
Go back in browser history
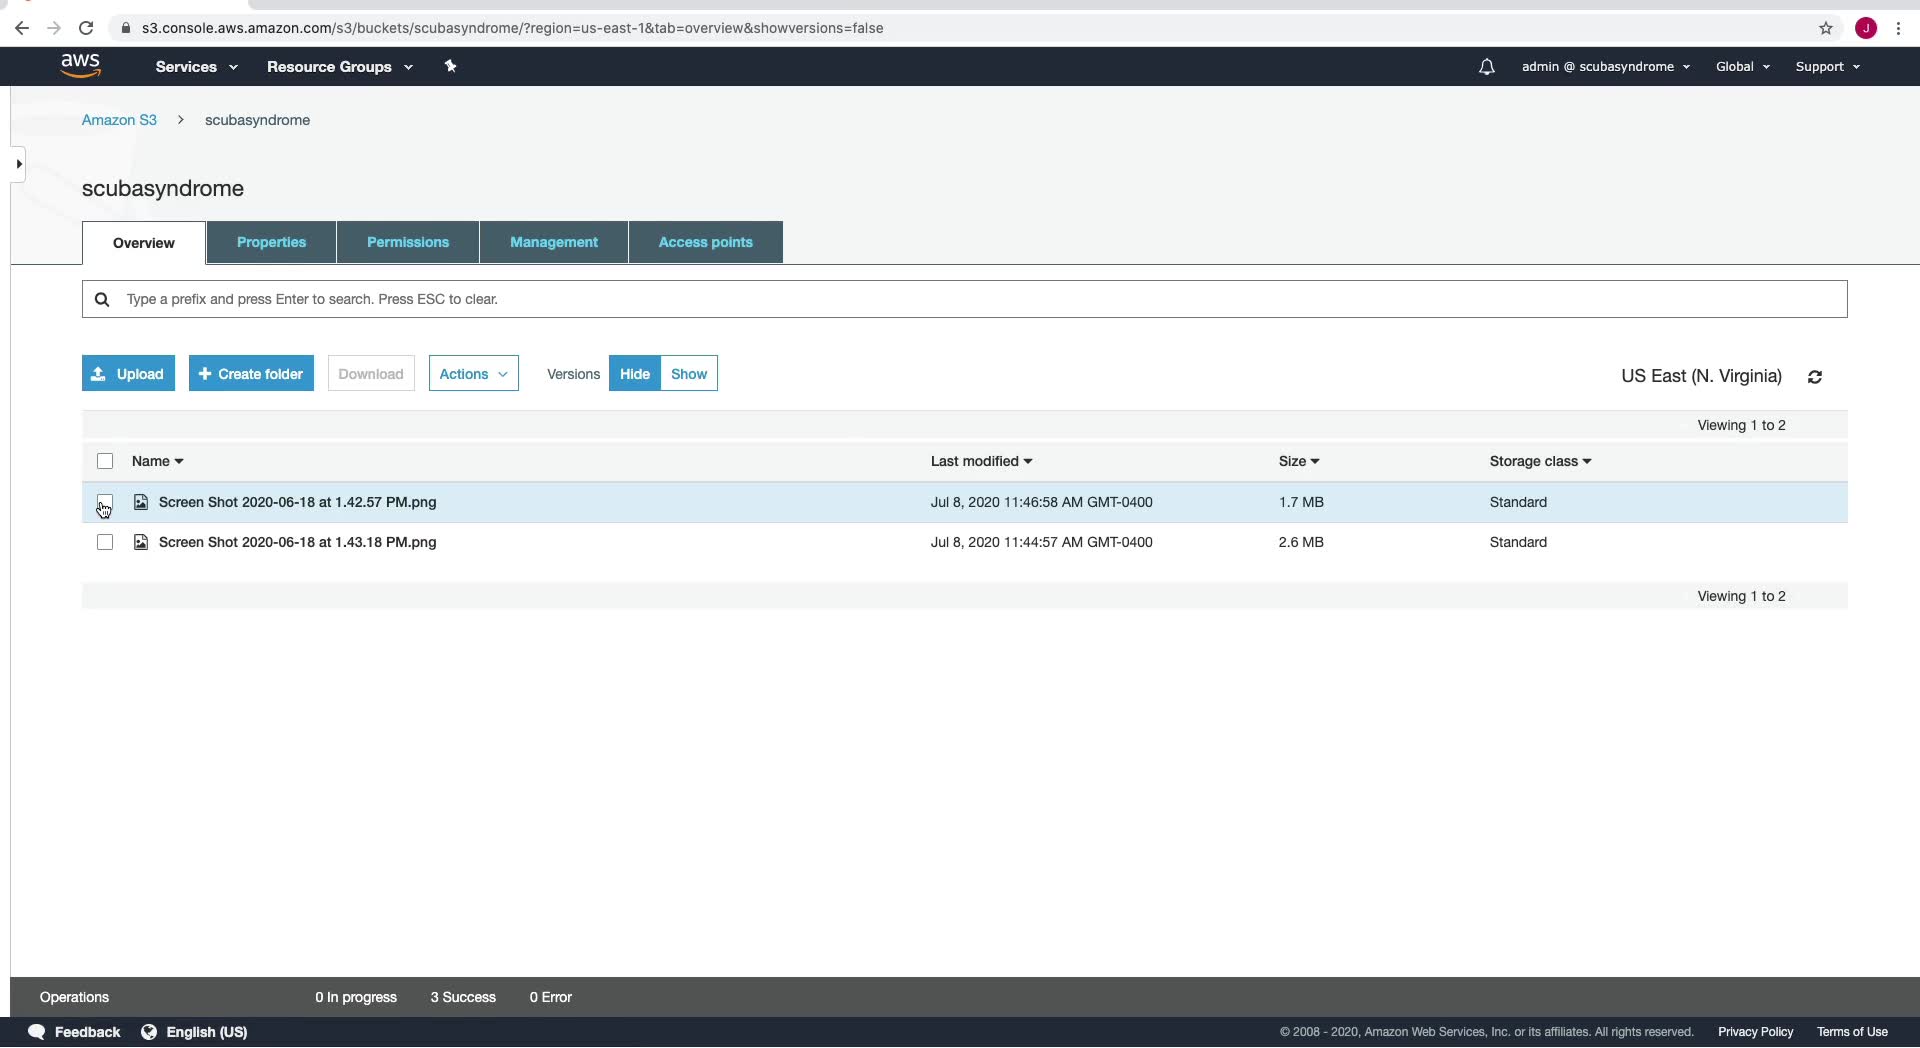(22, 28)
